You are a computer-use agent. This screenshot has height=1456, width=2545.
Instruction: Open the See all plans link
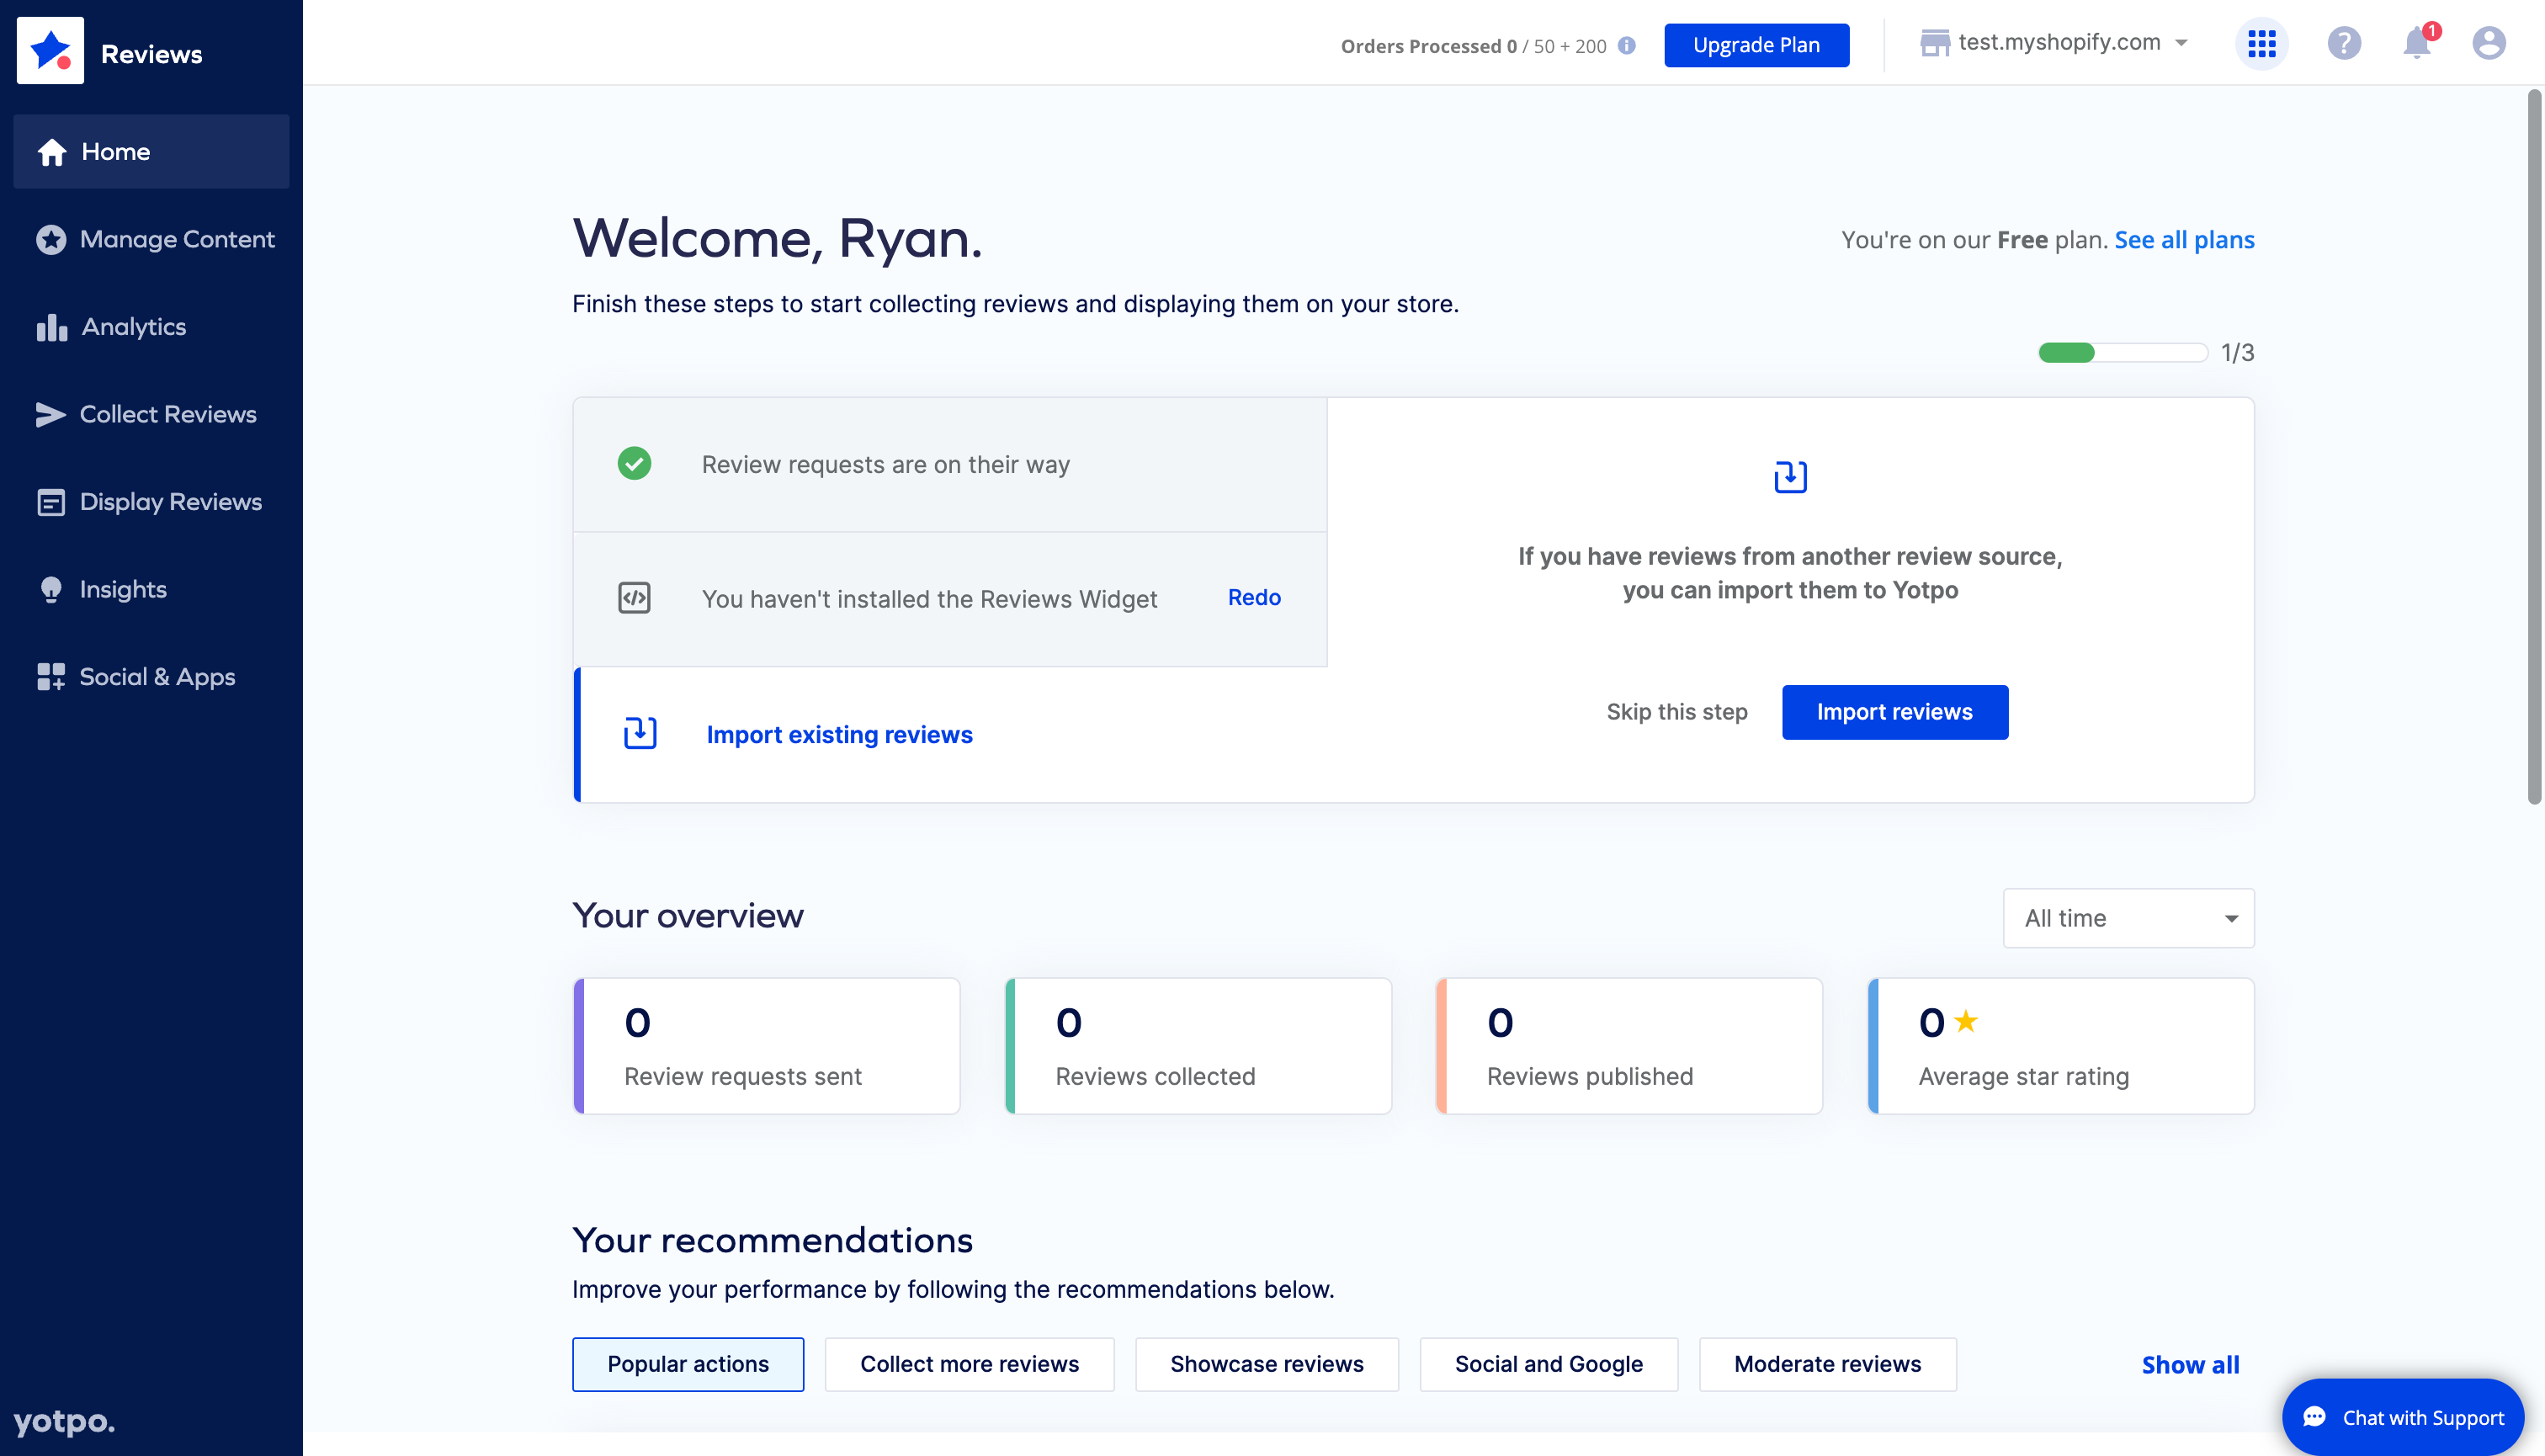(x=2184, y=240)
